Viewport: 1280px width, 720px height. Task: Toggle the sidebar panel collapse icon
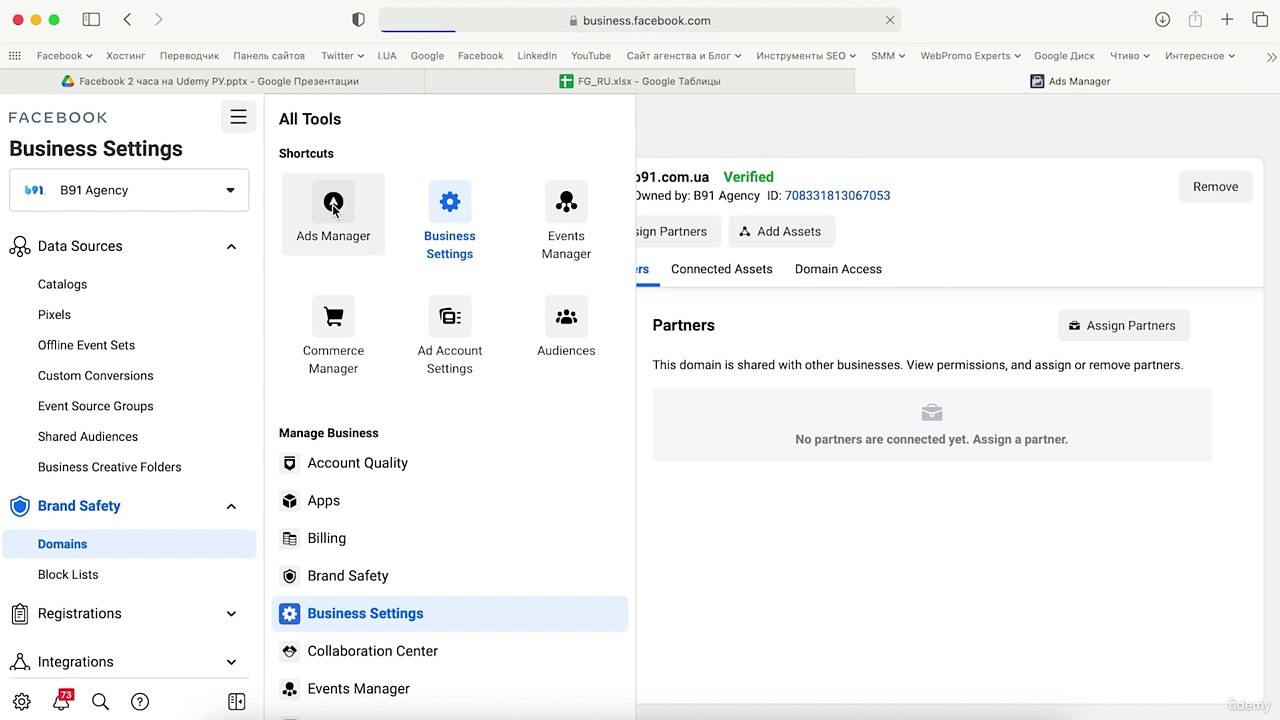pos(237,701)
